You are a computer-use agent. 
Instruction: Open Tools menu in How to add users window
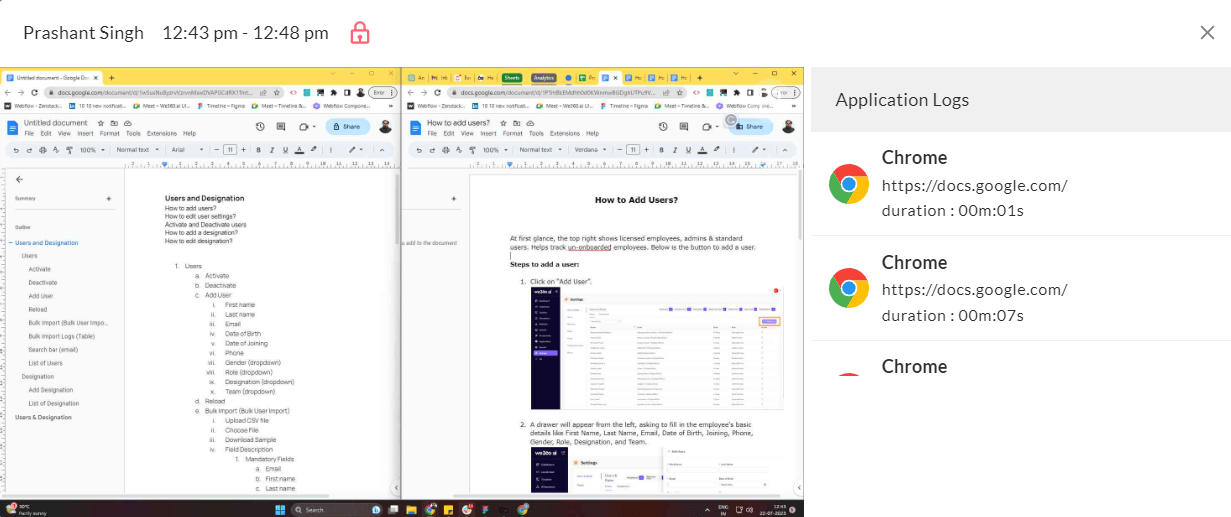tap(536, 133)
